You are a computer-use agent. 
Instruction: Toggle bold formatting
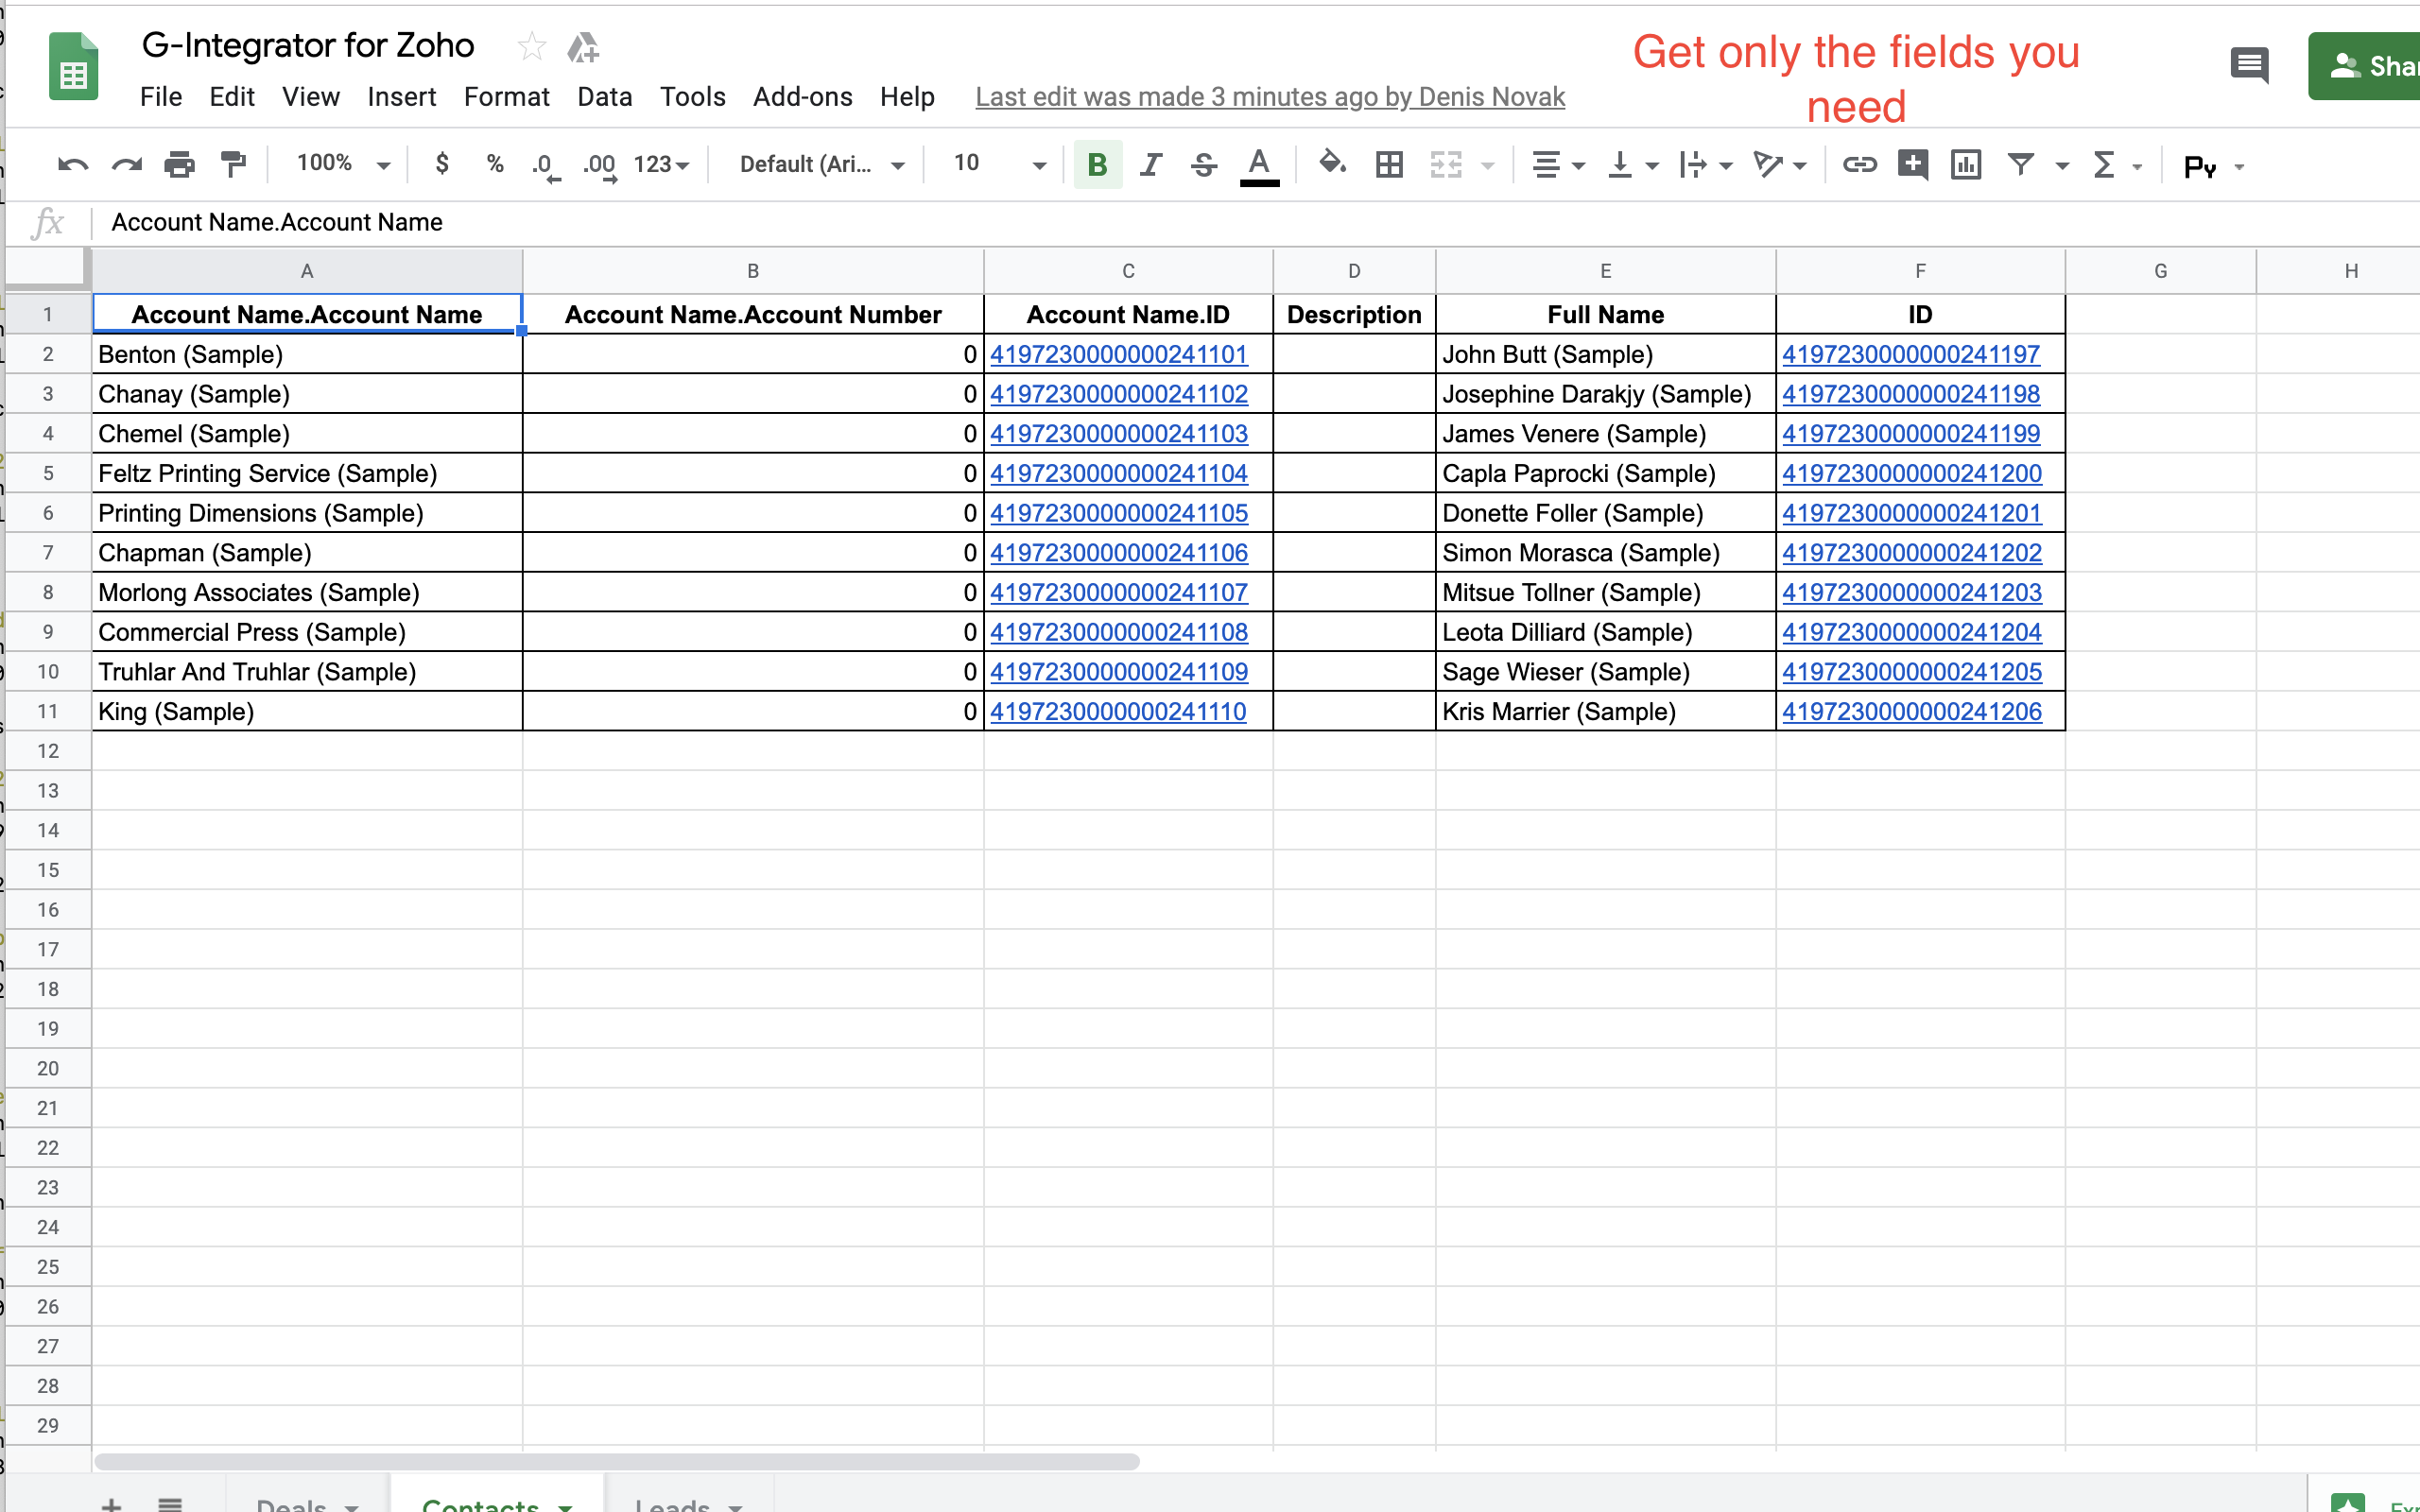tap(1098, 165)
